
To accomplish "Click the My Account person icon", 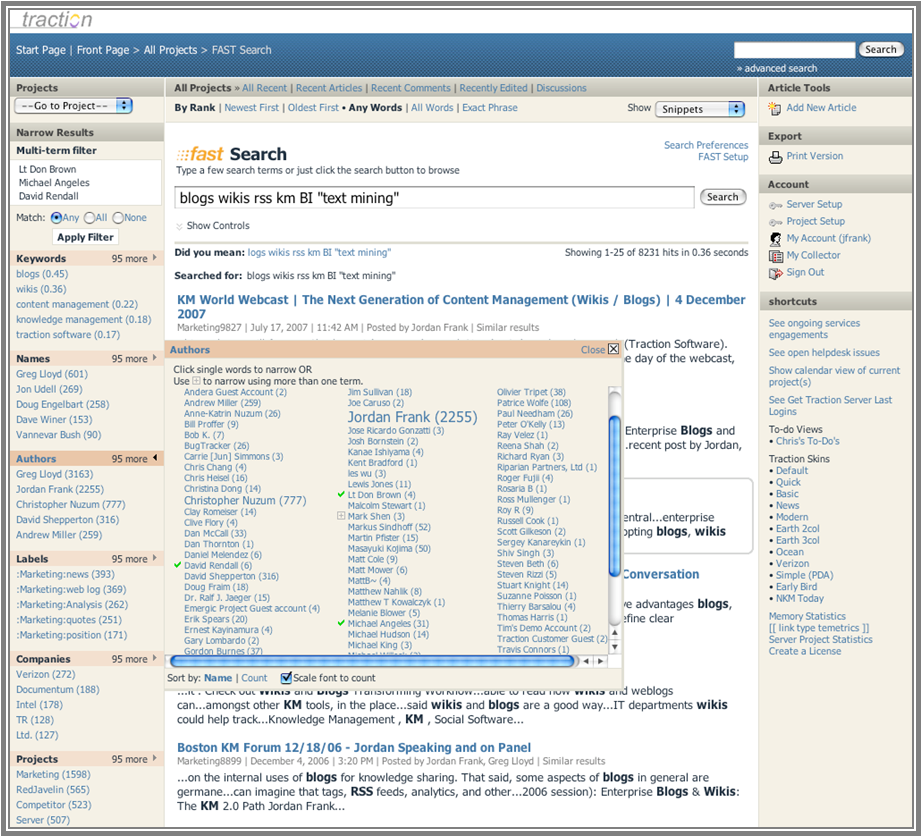I will click(x=776, y=239).
